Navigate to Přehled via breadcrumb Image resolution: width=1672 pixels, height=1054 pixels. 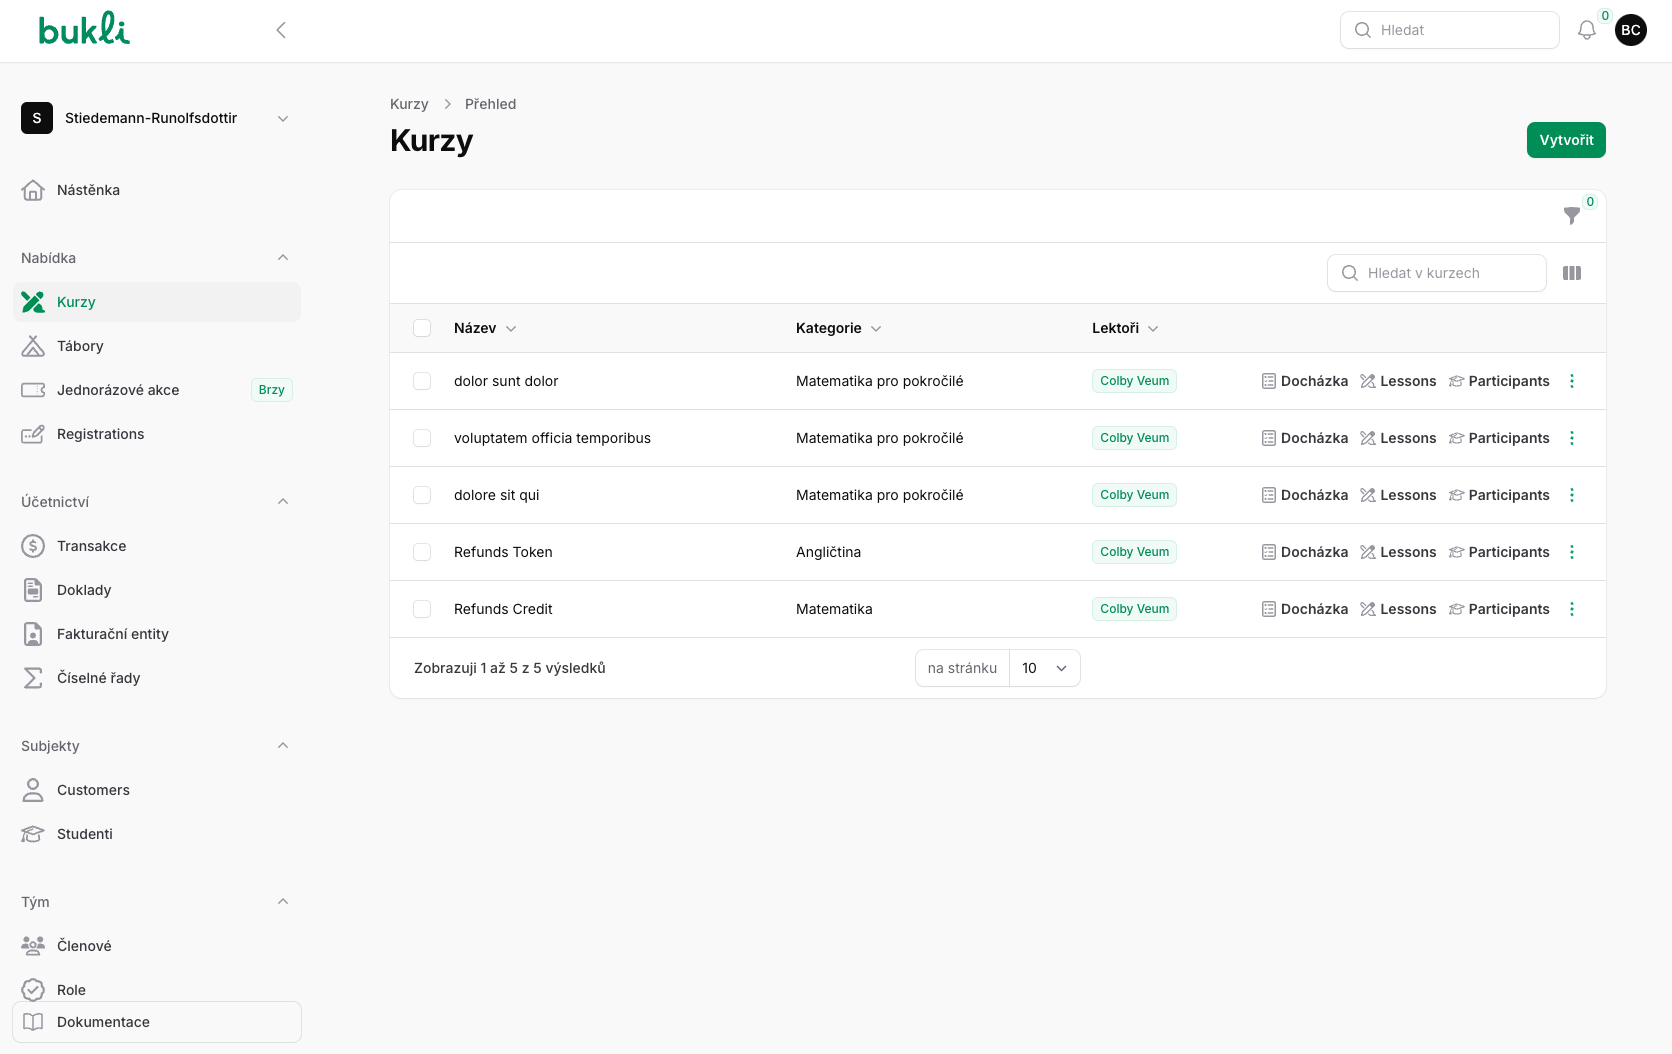[490, 104]
